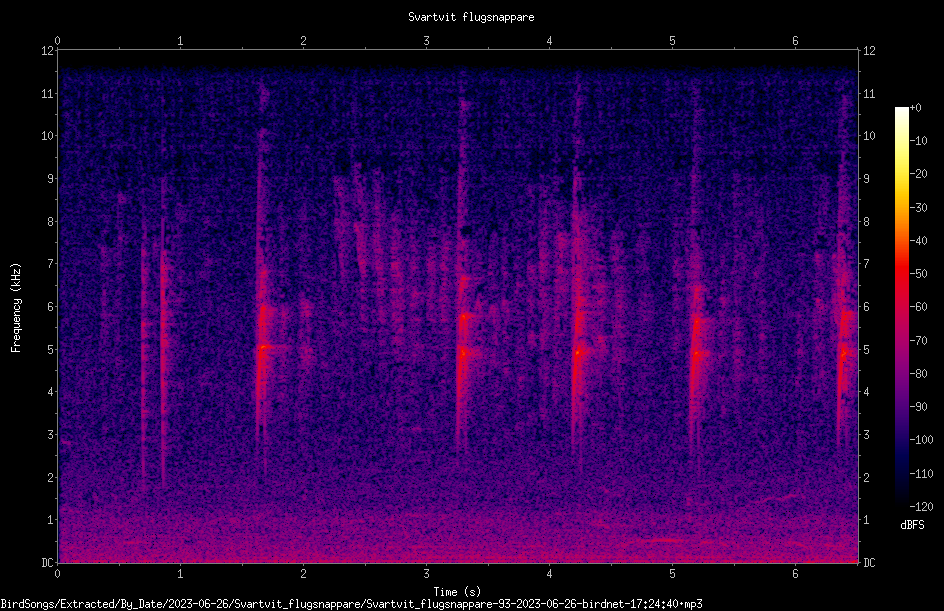This screenshot has height=611, width=944.
Task: Click the '-30' color bar label
Action: tap(918, 208)
